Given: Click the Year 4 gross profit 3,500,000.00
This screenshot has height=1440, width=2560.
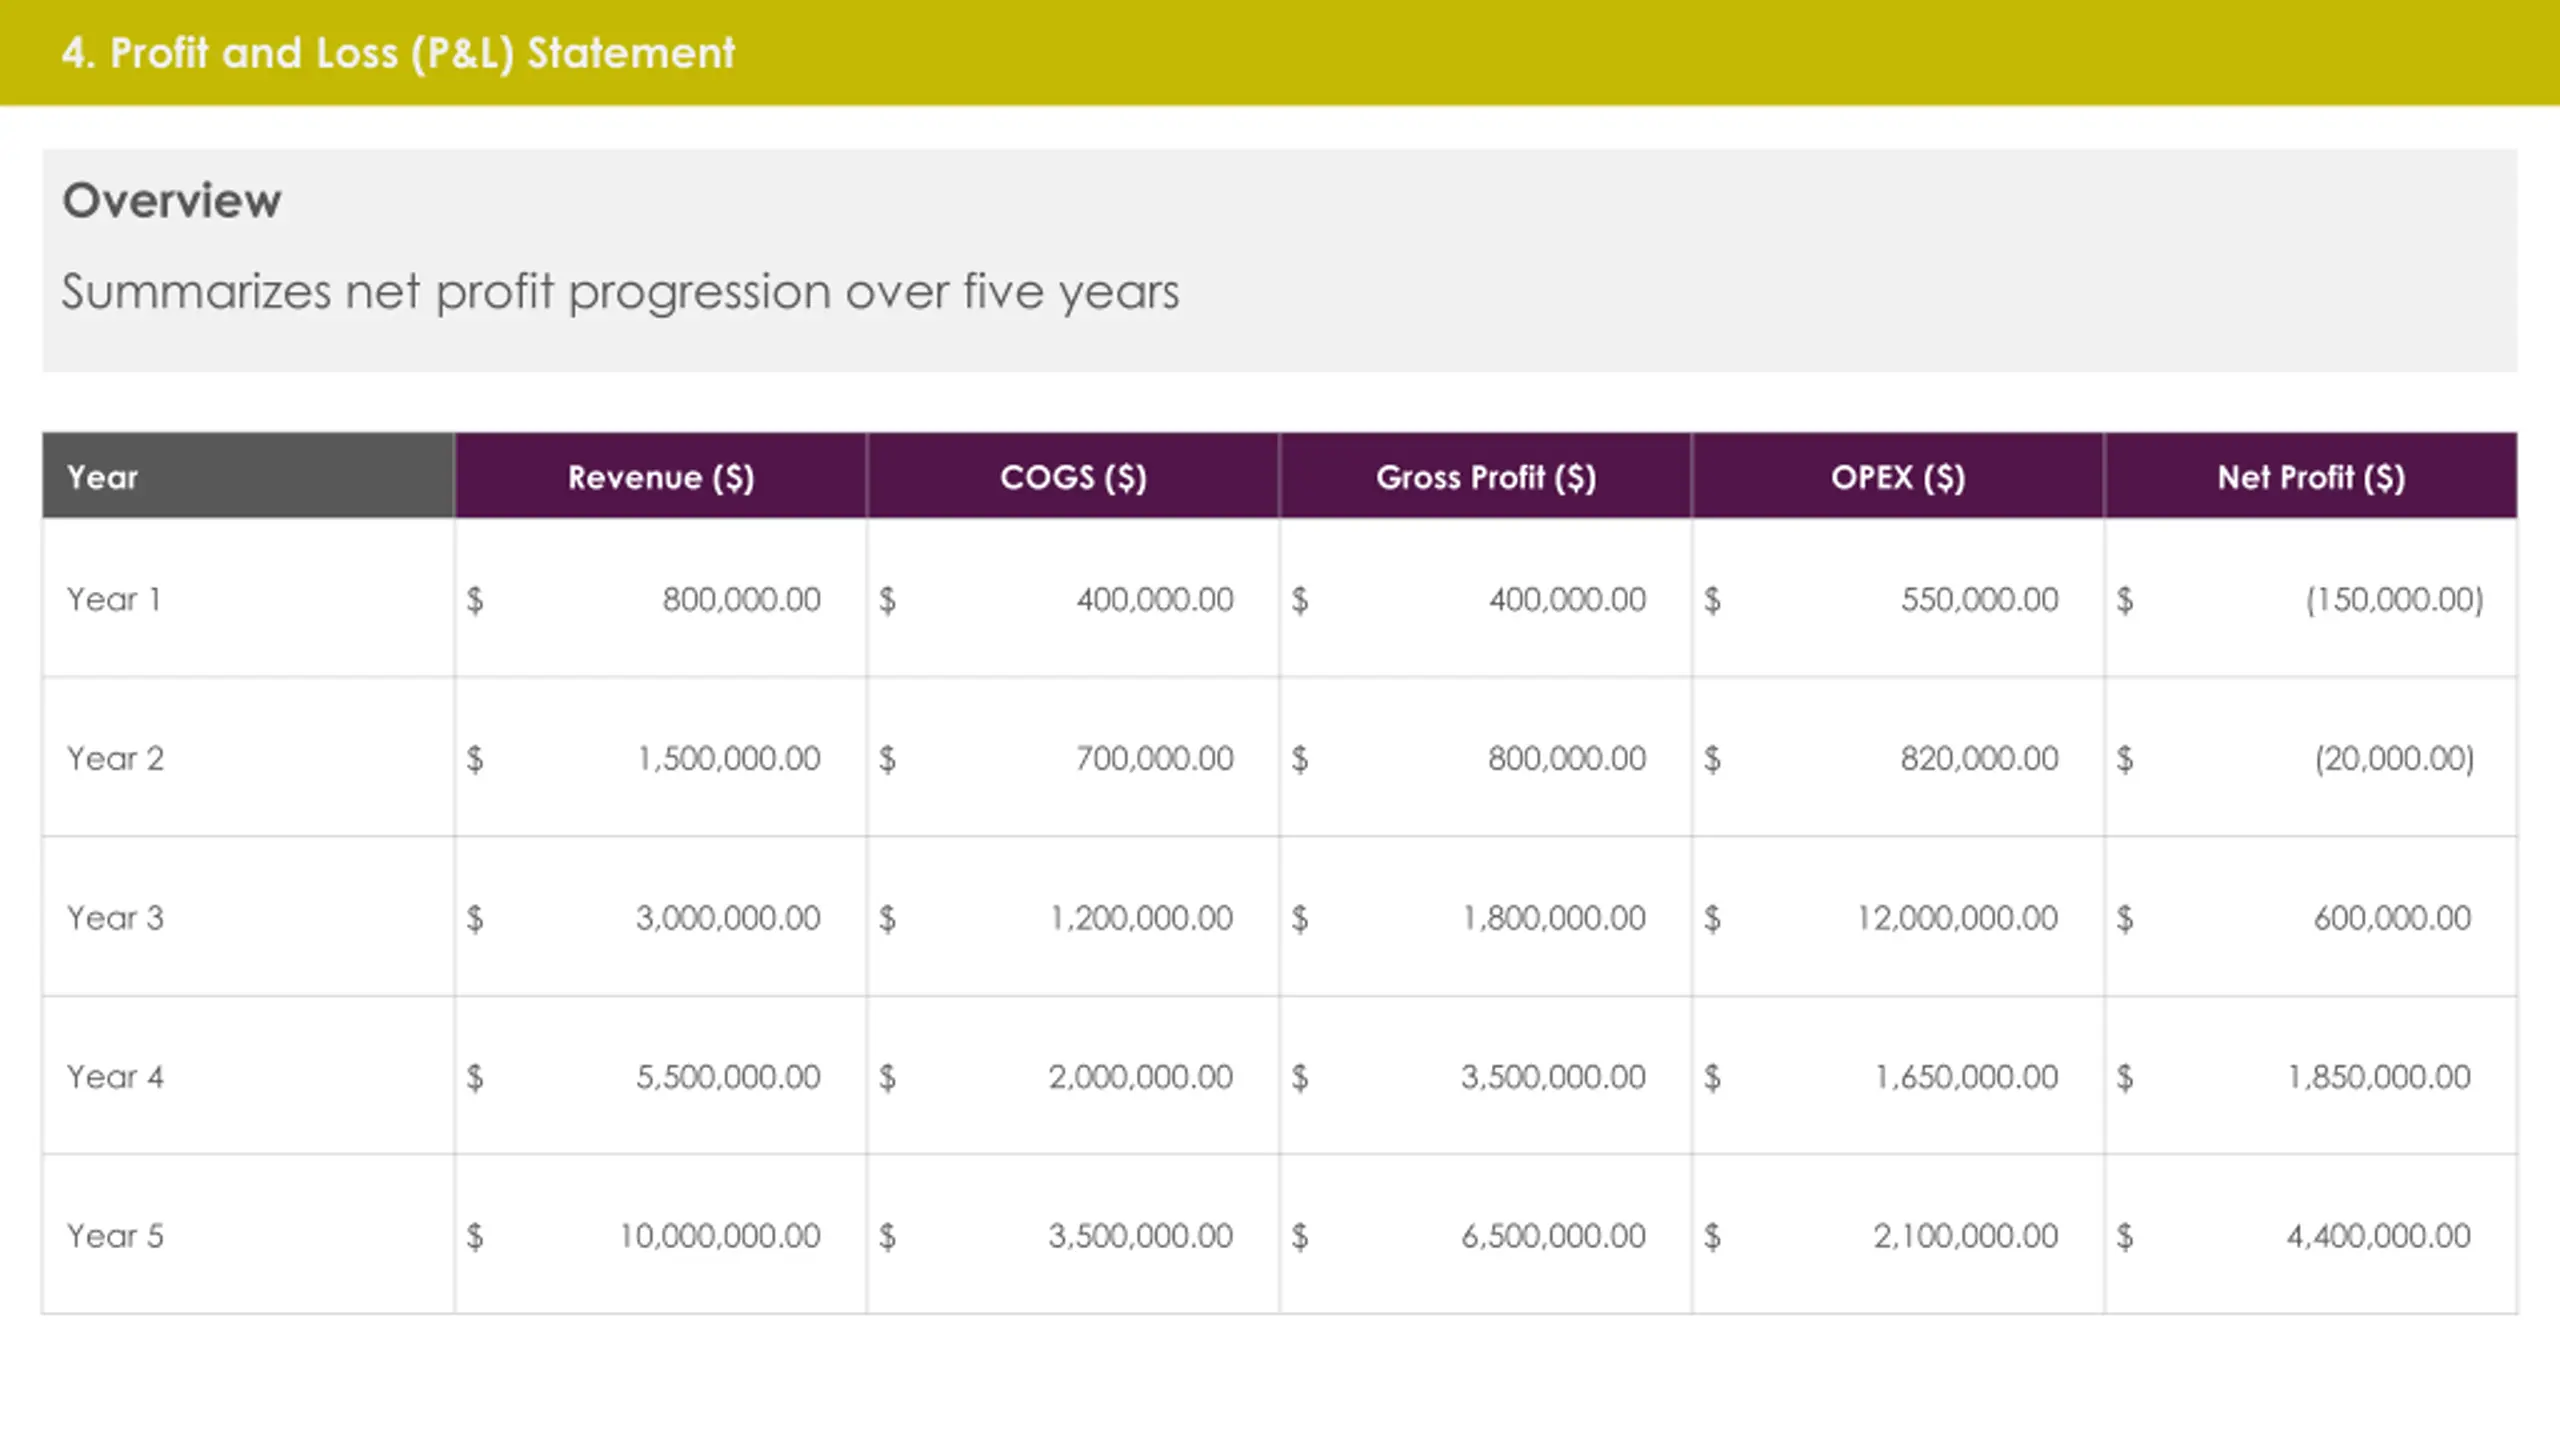Looking at the screenshot, I should [x=1553, y=1076].
